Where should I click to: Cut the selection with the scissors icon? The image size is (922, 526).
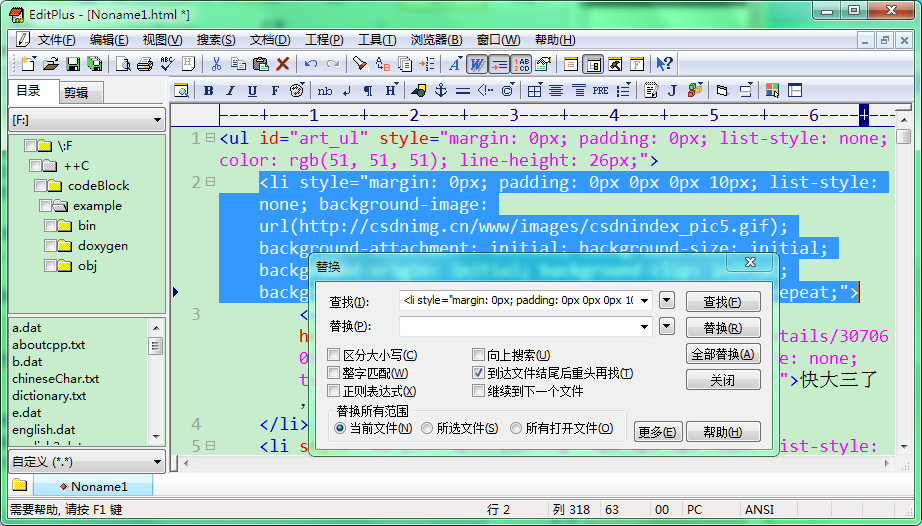coord(216,63)
